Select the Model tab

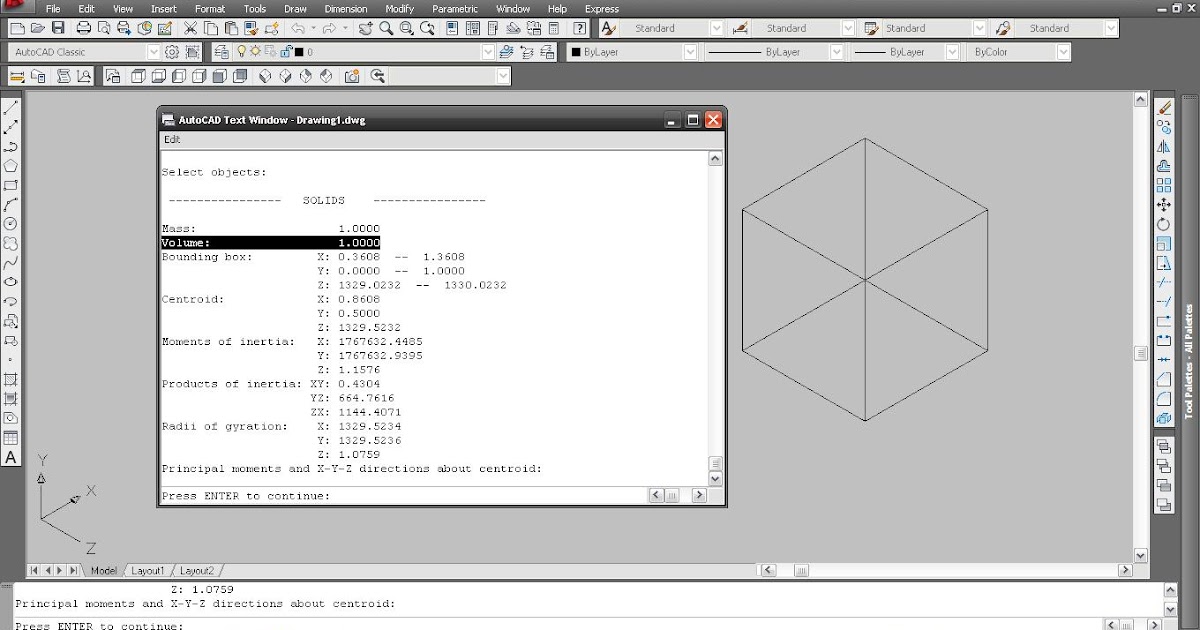pos(104,570)
